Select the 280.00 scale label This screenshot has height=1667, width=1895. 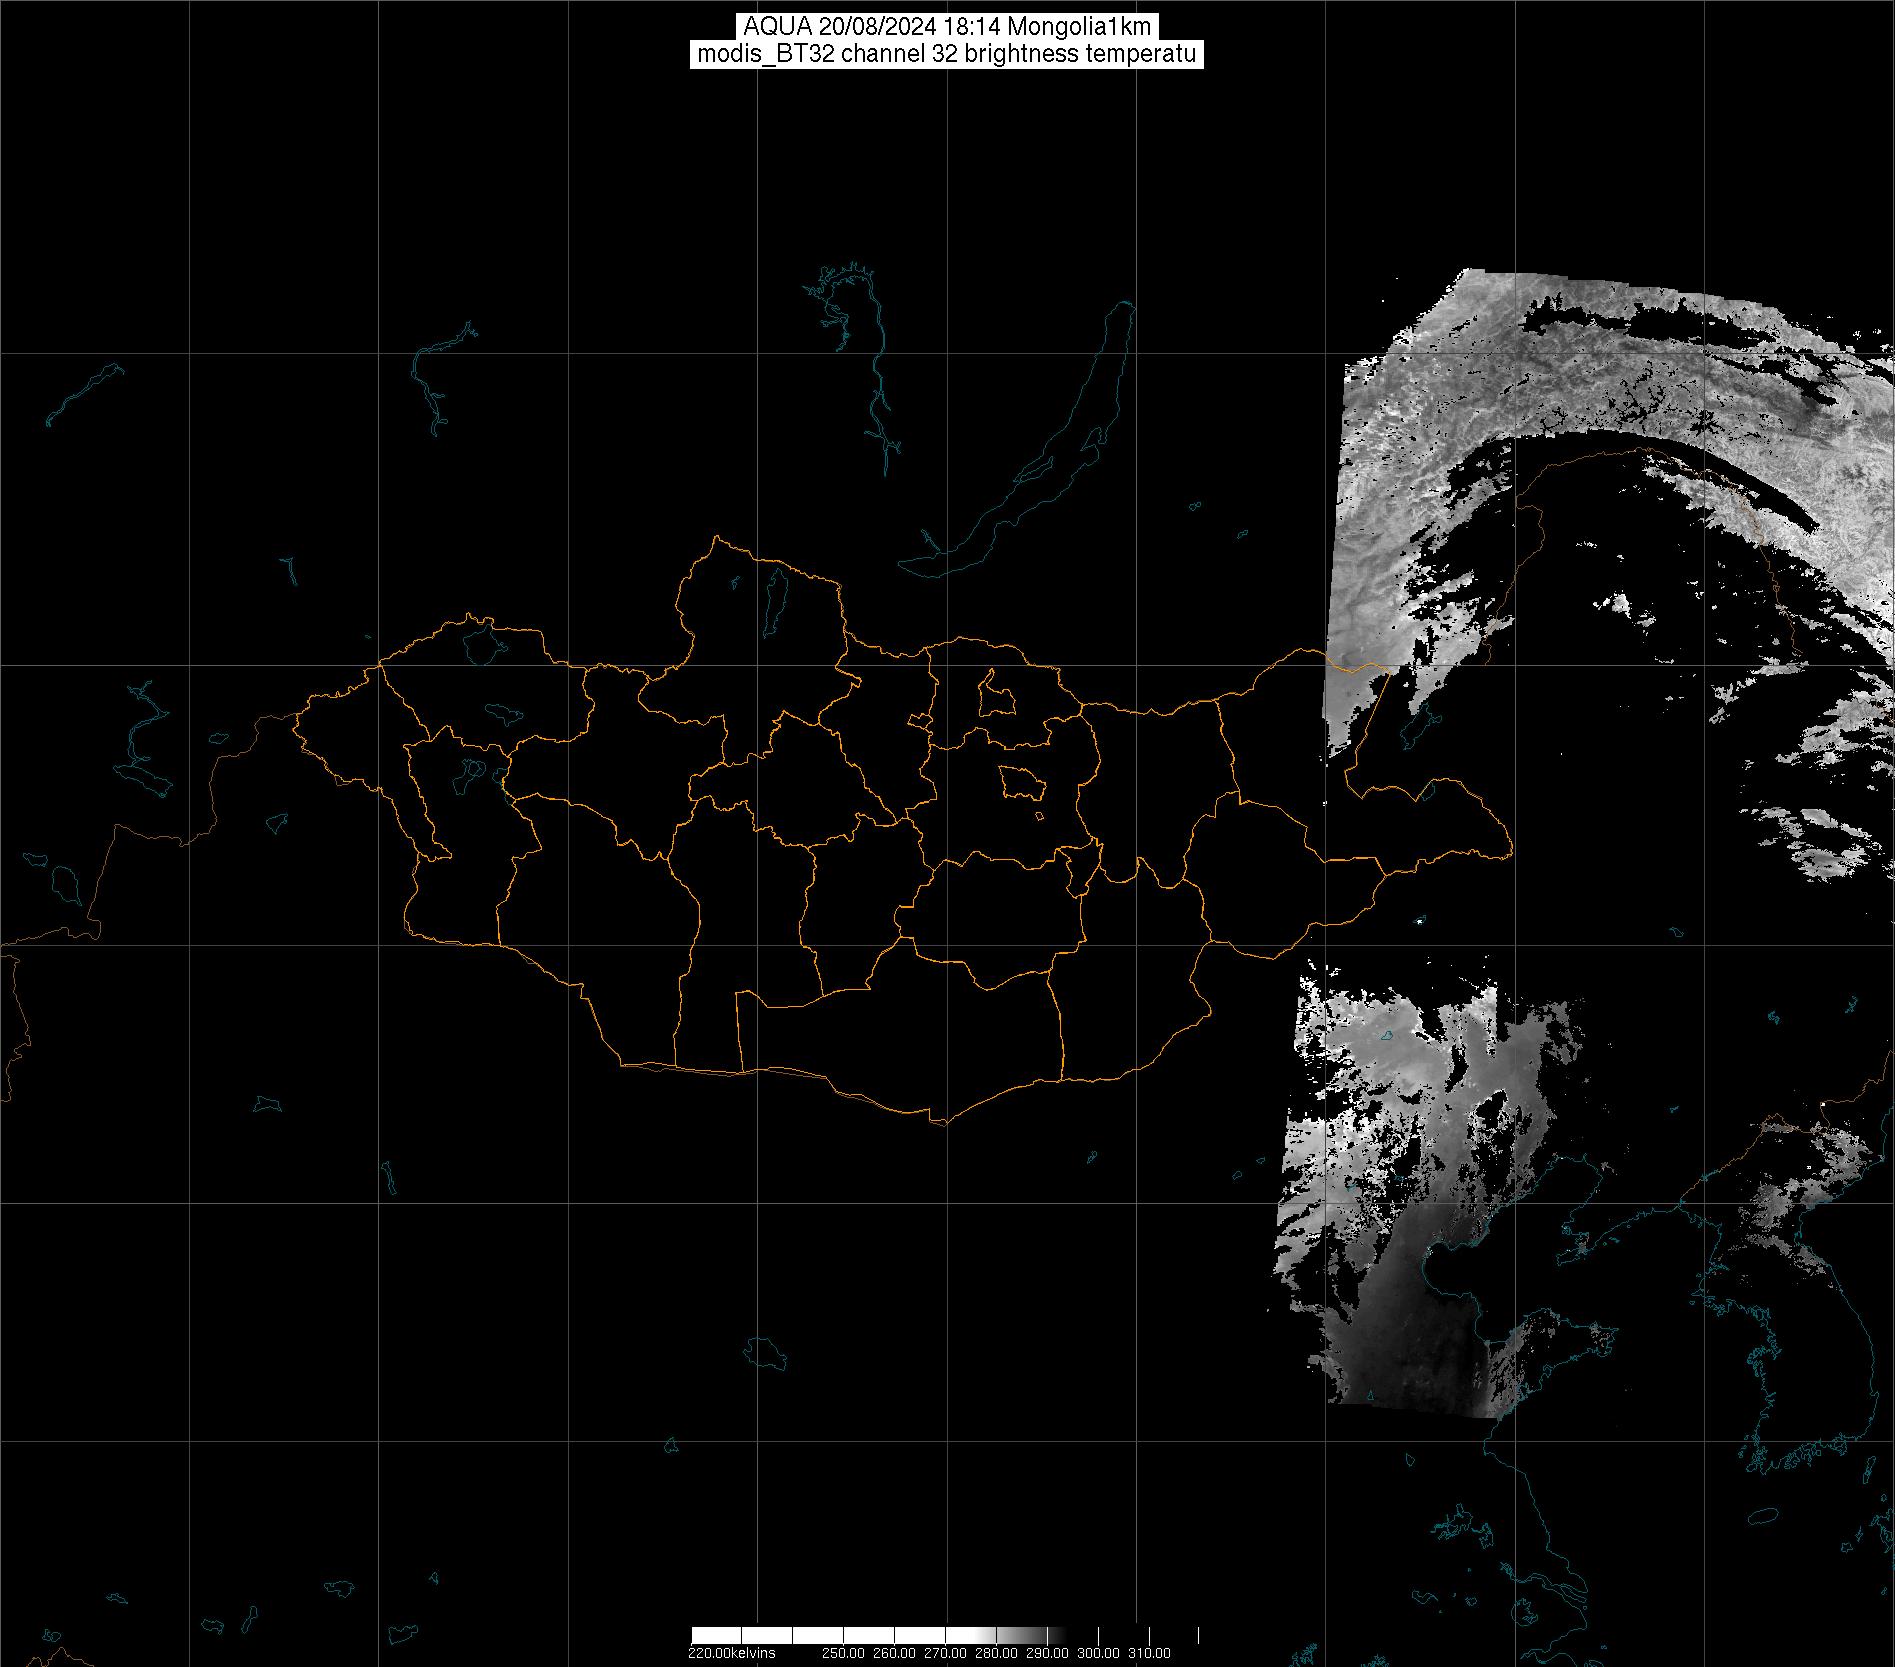point(995,1653)
